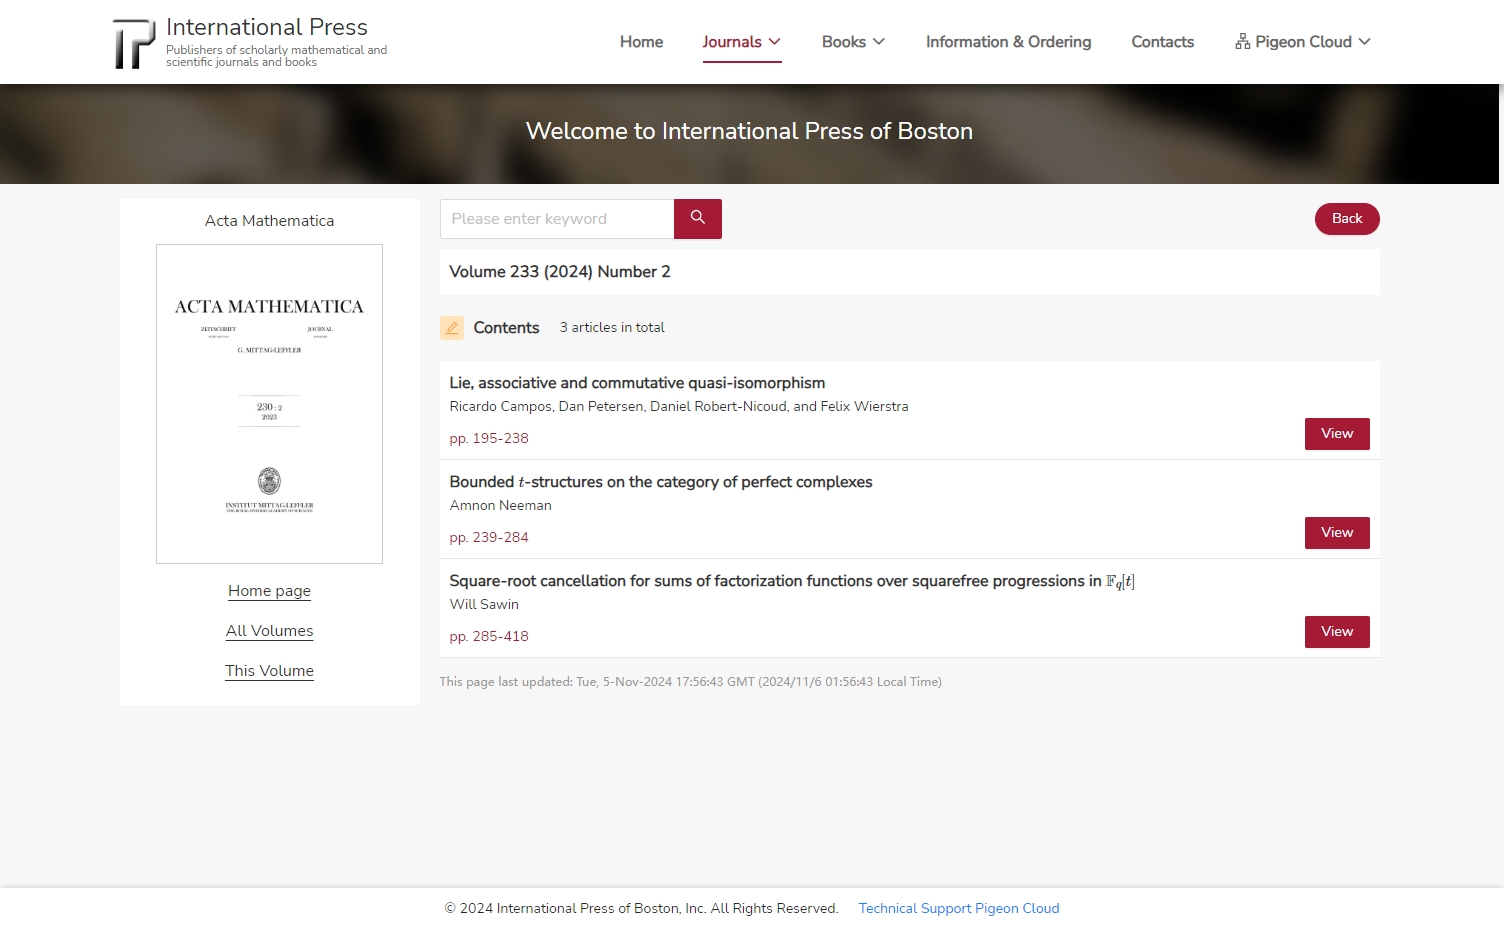View the Square-root cancellation article
This screenshot has height=930, width=1504.
1337,632
